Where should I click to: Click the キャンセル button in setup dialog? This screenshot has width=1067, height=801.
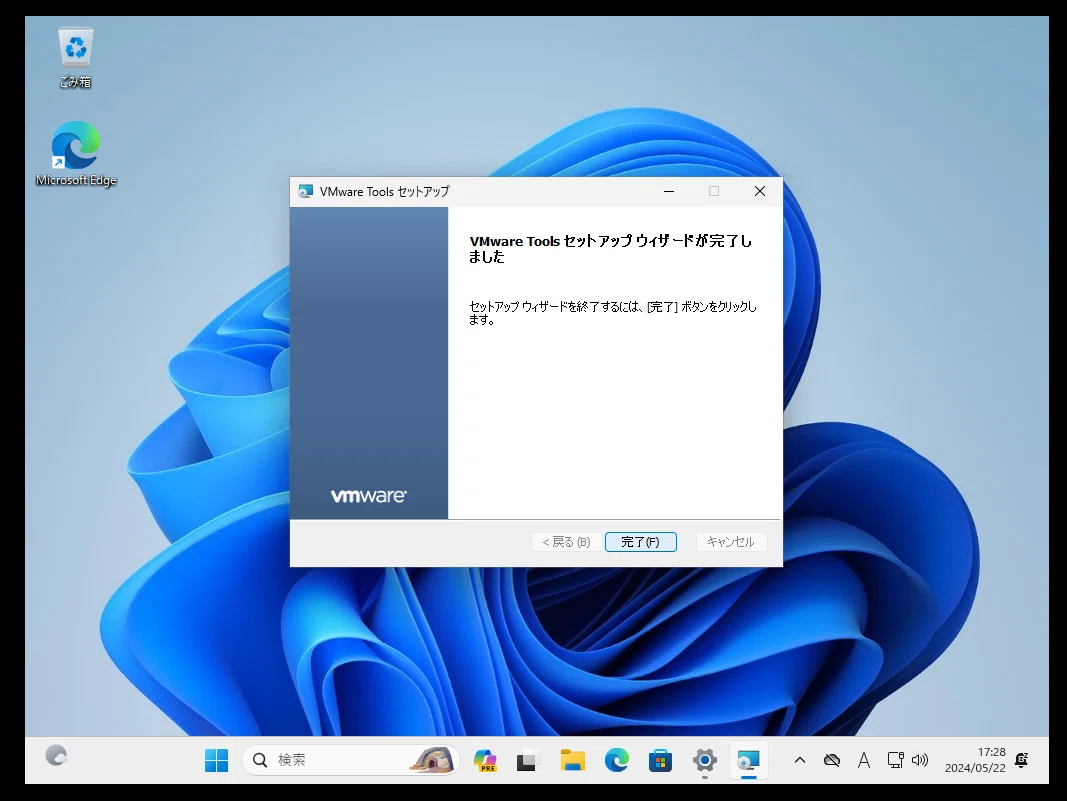(731, 542)
